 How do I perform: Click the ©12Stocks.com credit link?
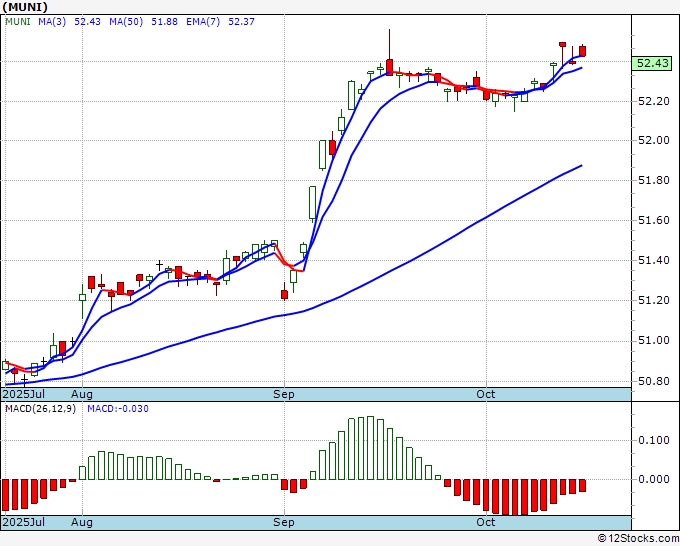(x=638, y=539)
